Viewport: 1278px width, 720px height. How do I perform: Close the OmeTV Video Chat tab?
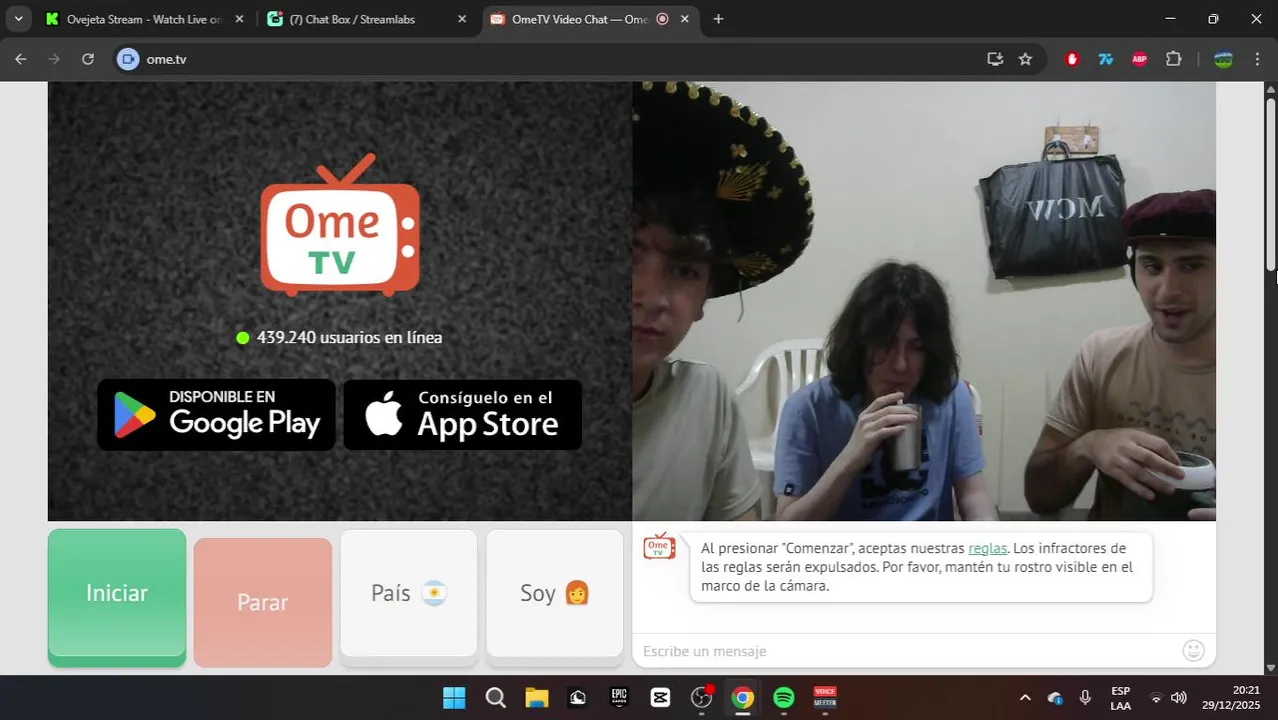click(686, 19)
